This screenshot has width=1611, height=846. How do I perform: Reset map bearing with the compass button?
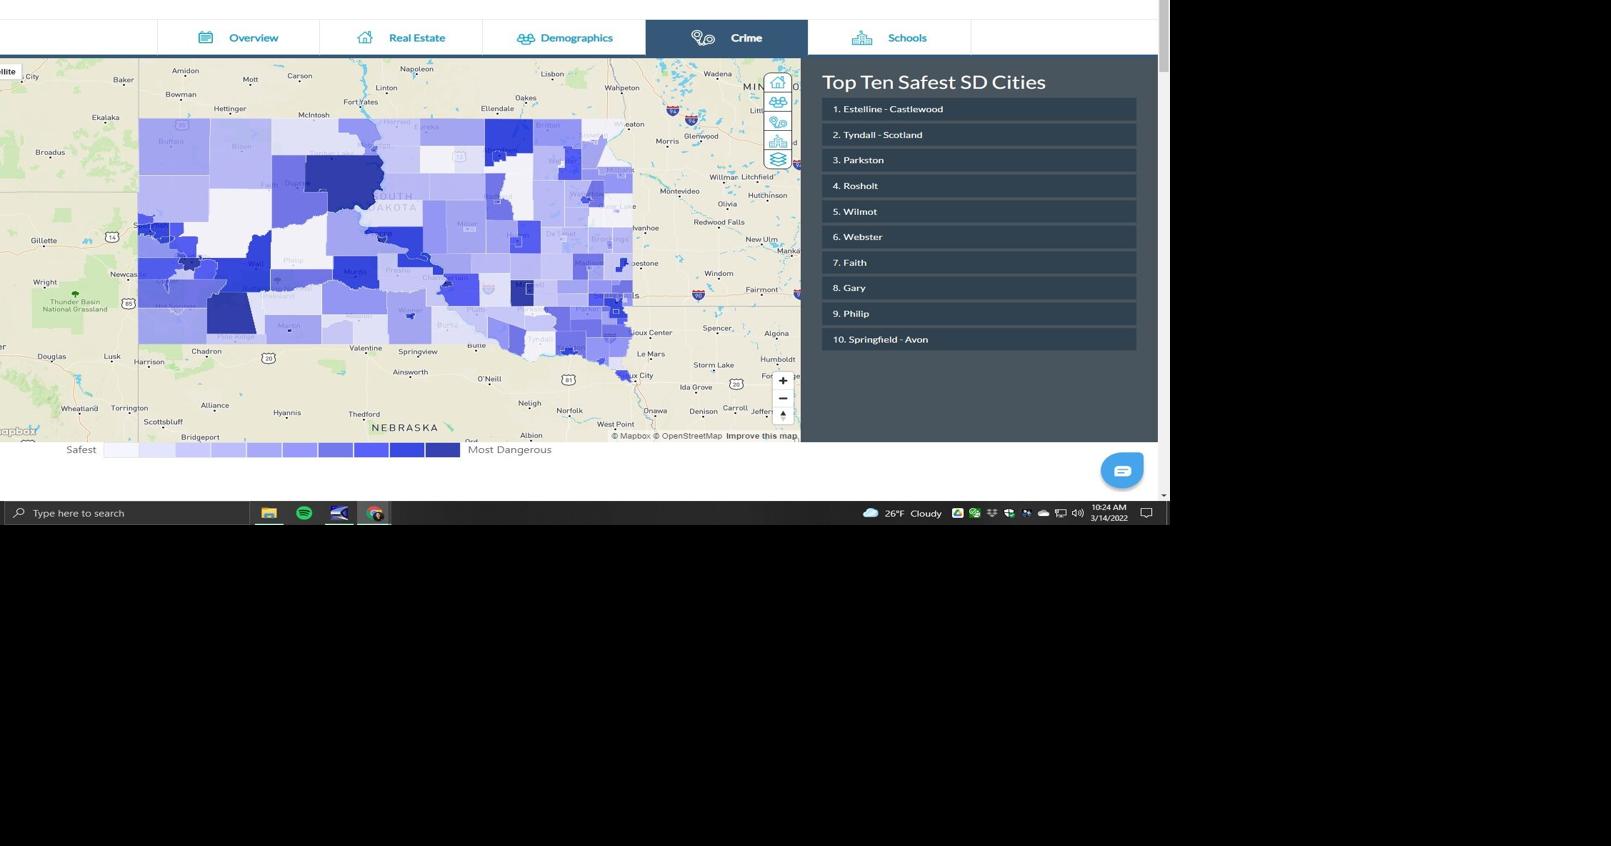783,415
